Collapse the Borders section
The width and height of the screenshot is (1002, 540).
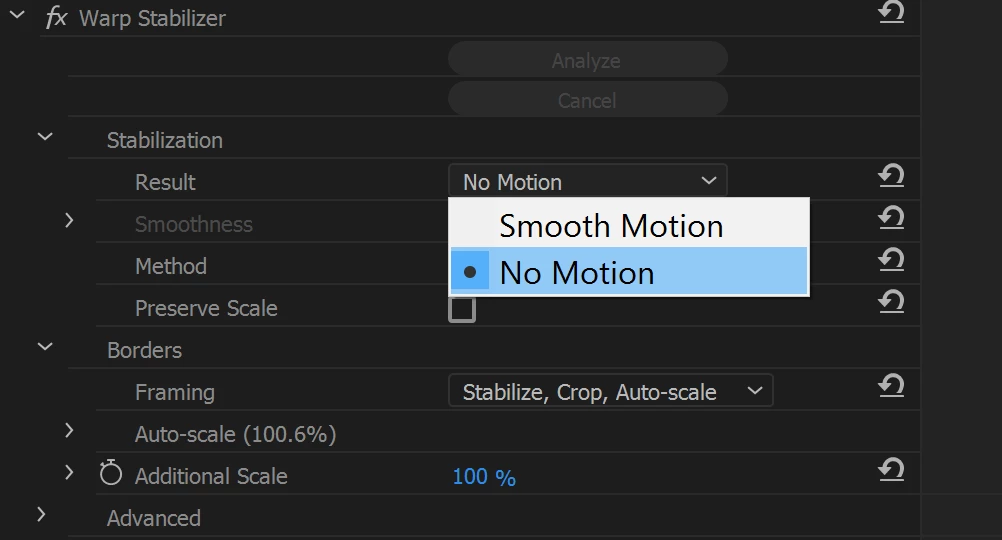point(45,346)
